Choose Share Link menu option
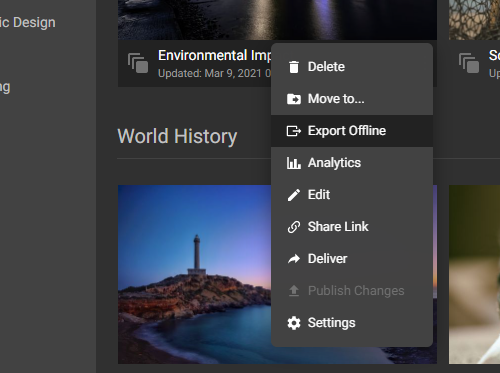500x373 pixels. tap(352, 227)
